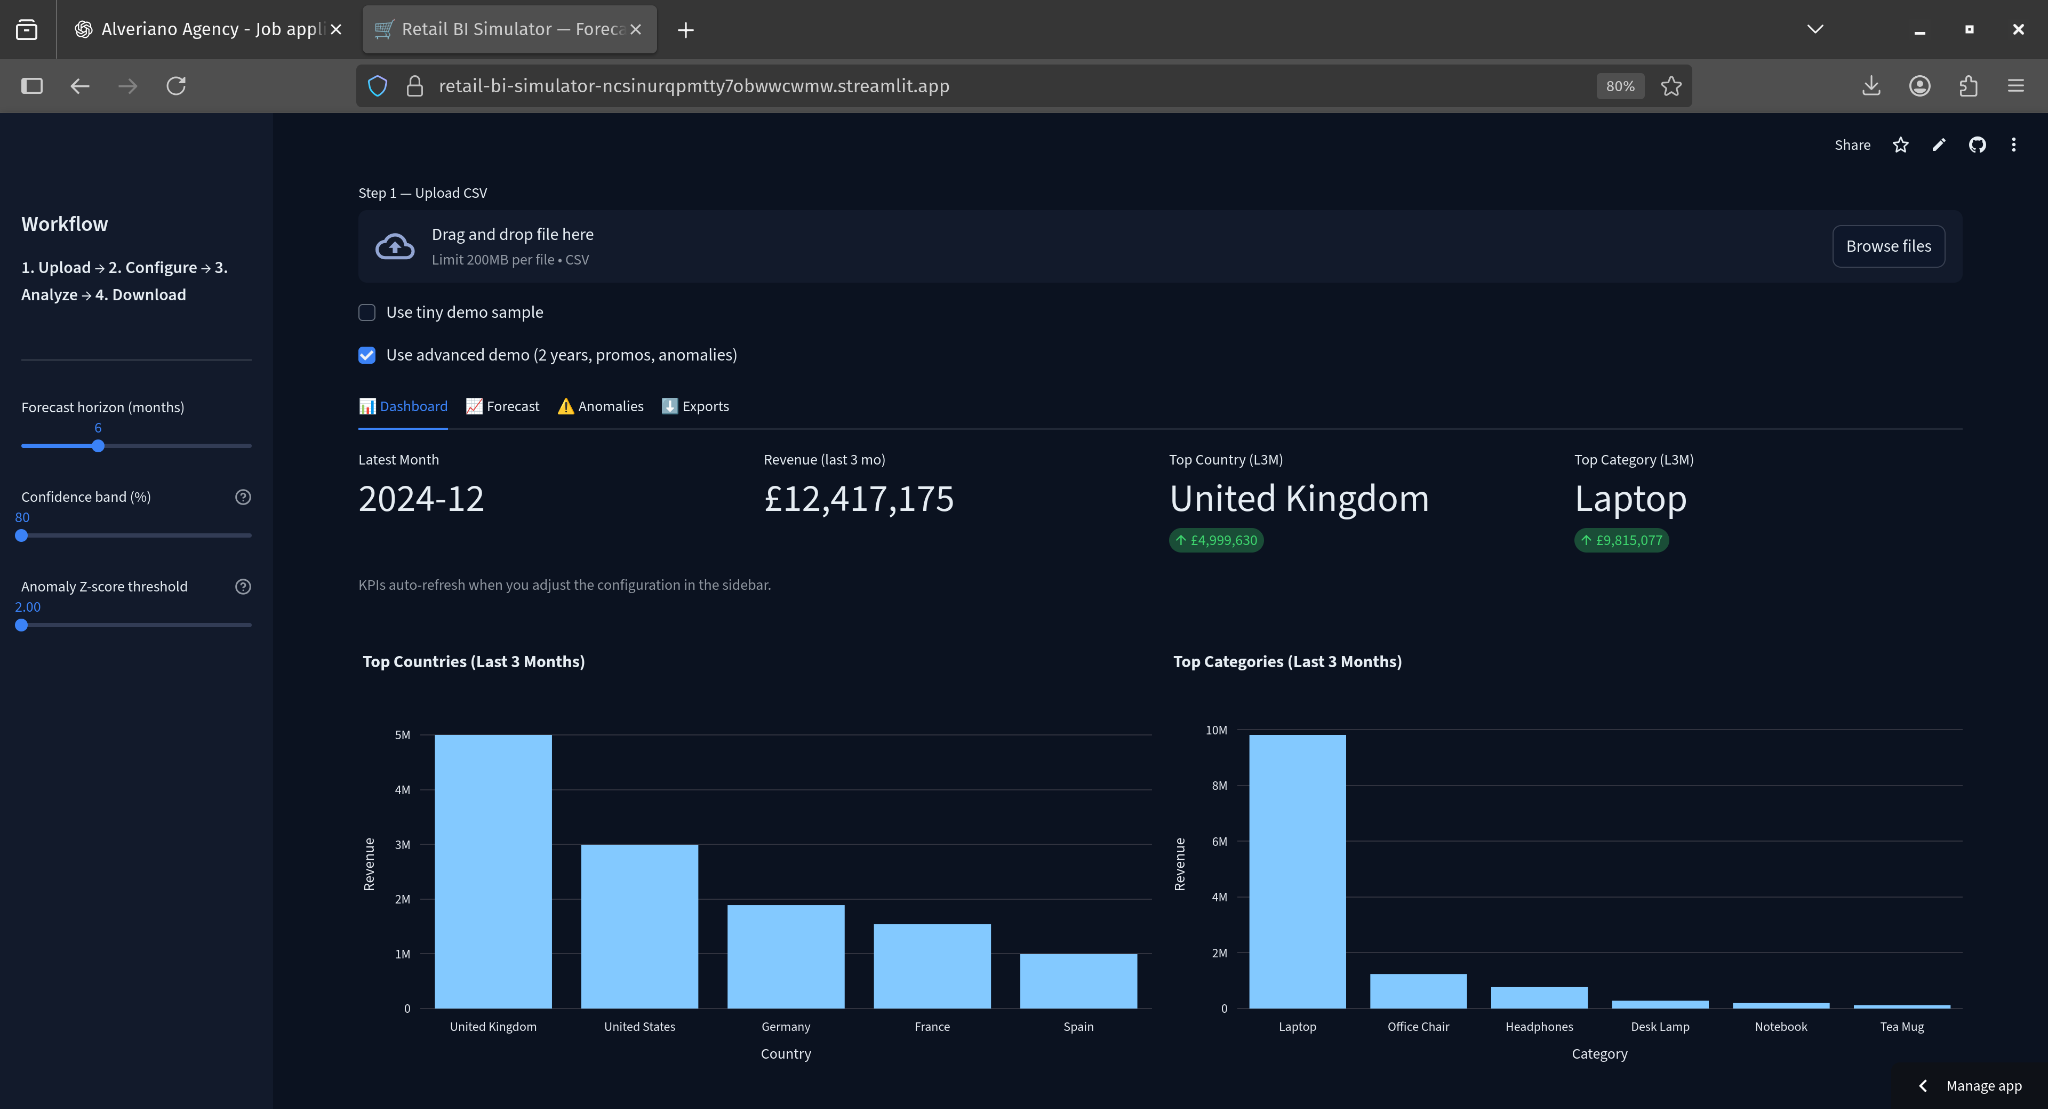2048x1109 pixels.
Task: Click the Browse files button
Action: [x=1888, y=246]
